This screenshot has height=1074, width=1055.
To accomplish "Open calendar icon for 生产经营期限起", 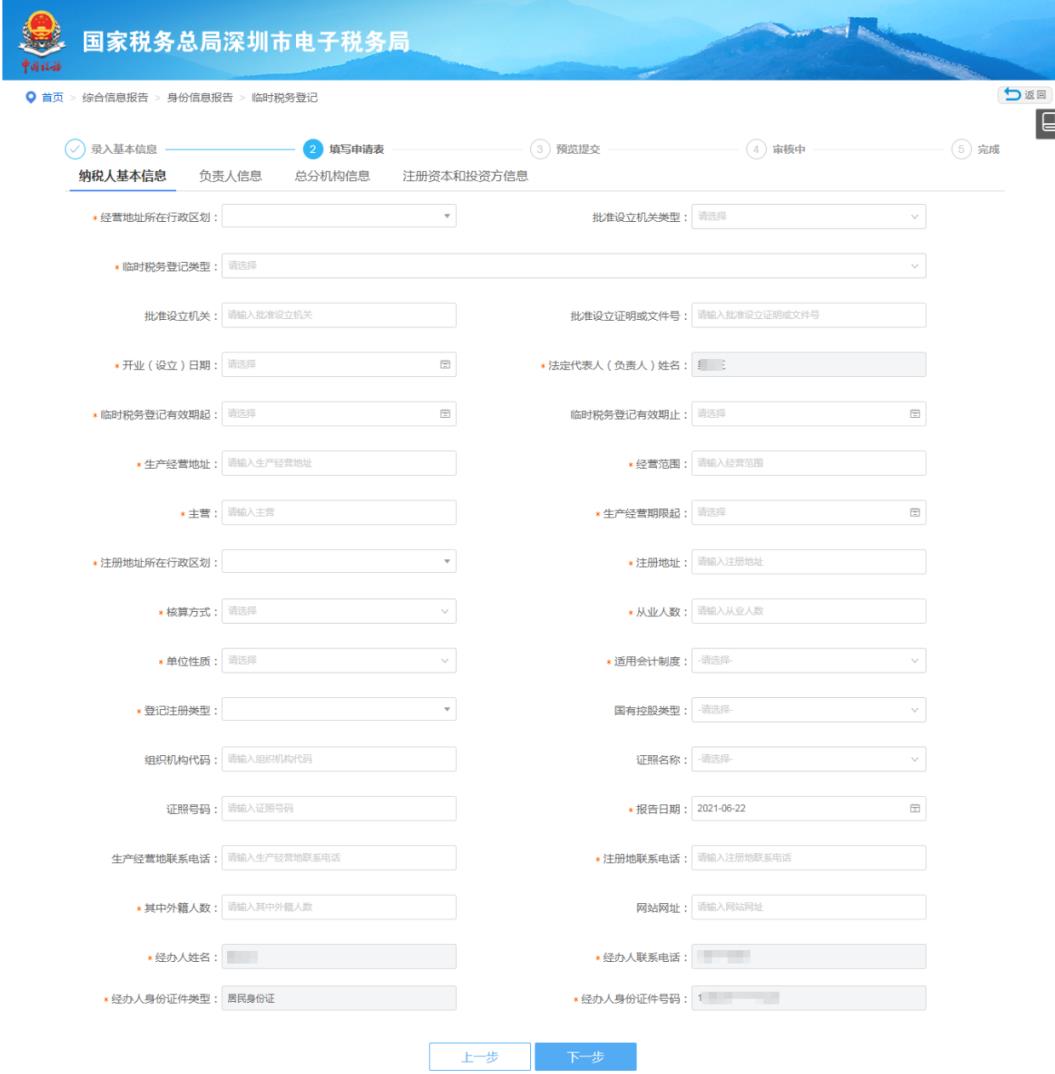I will pyautogui.click(x=914, y=512).
